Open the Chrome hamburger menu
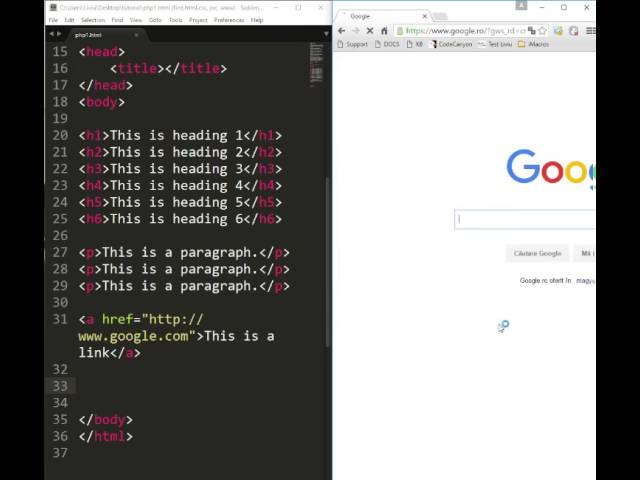The width and height of the screenshot is (640, 480). pyautogui.click(x=590, y=31)
